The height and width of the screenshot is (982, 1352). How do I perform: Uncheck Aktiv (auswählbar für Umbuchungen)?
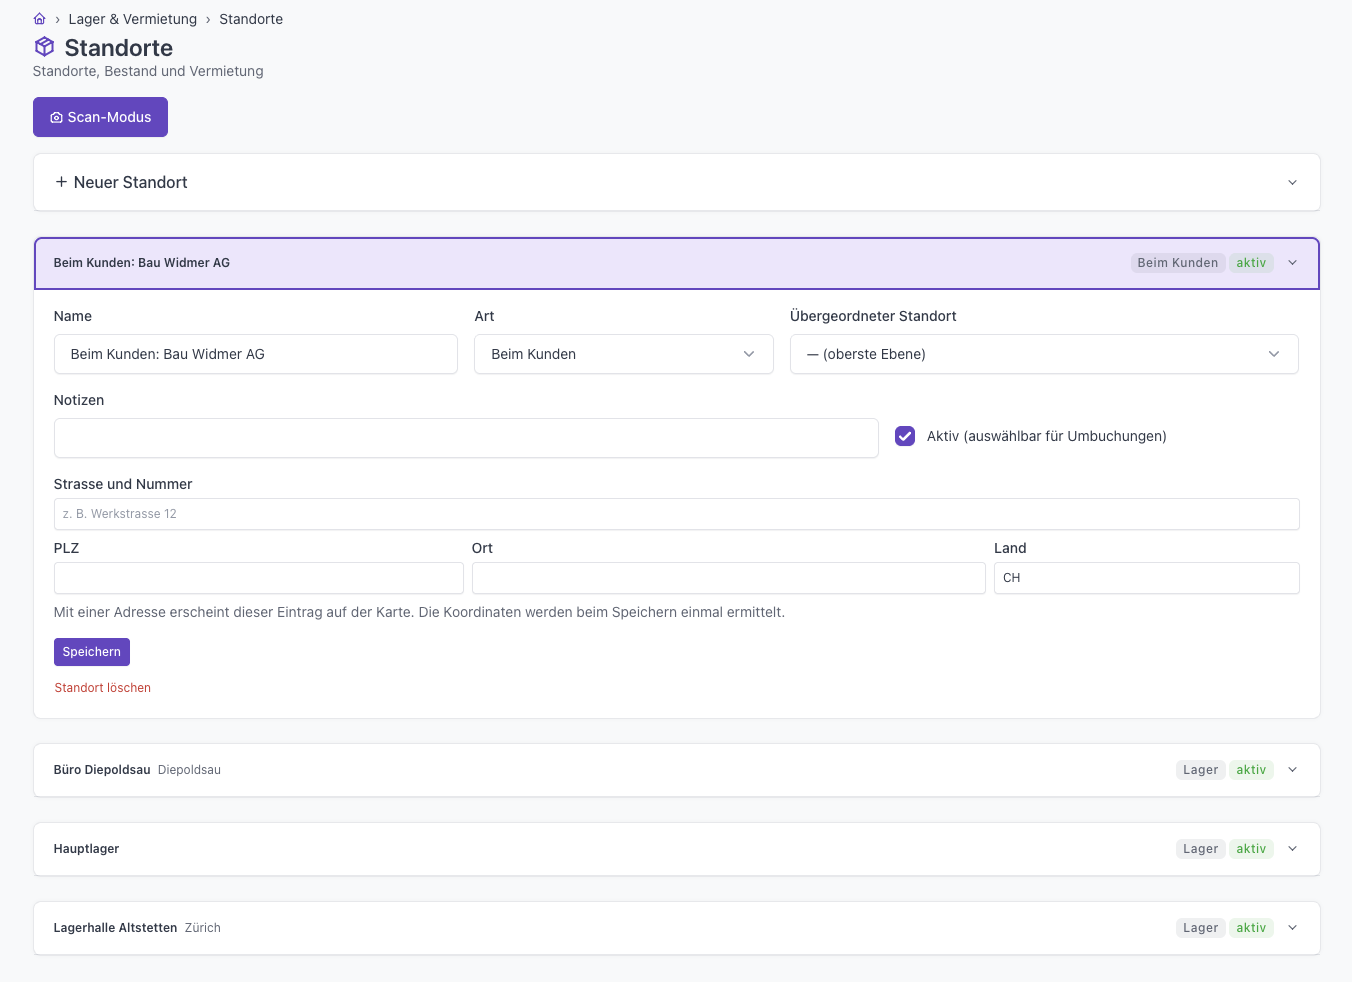(x=905, y=436)
